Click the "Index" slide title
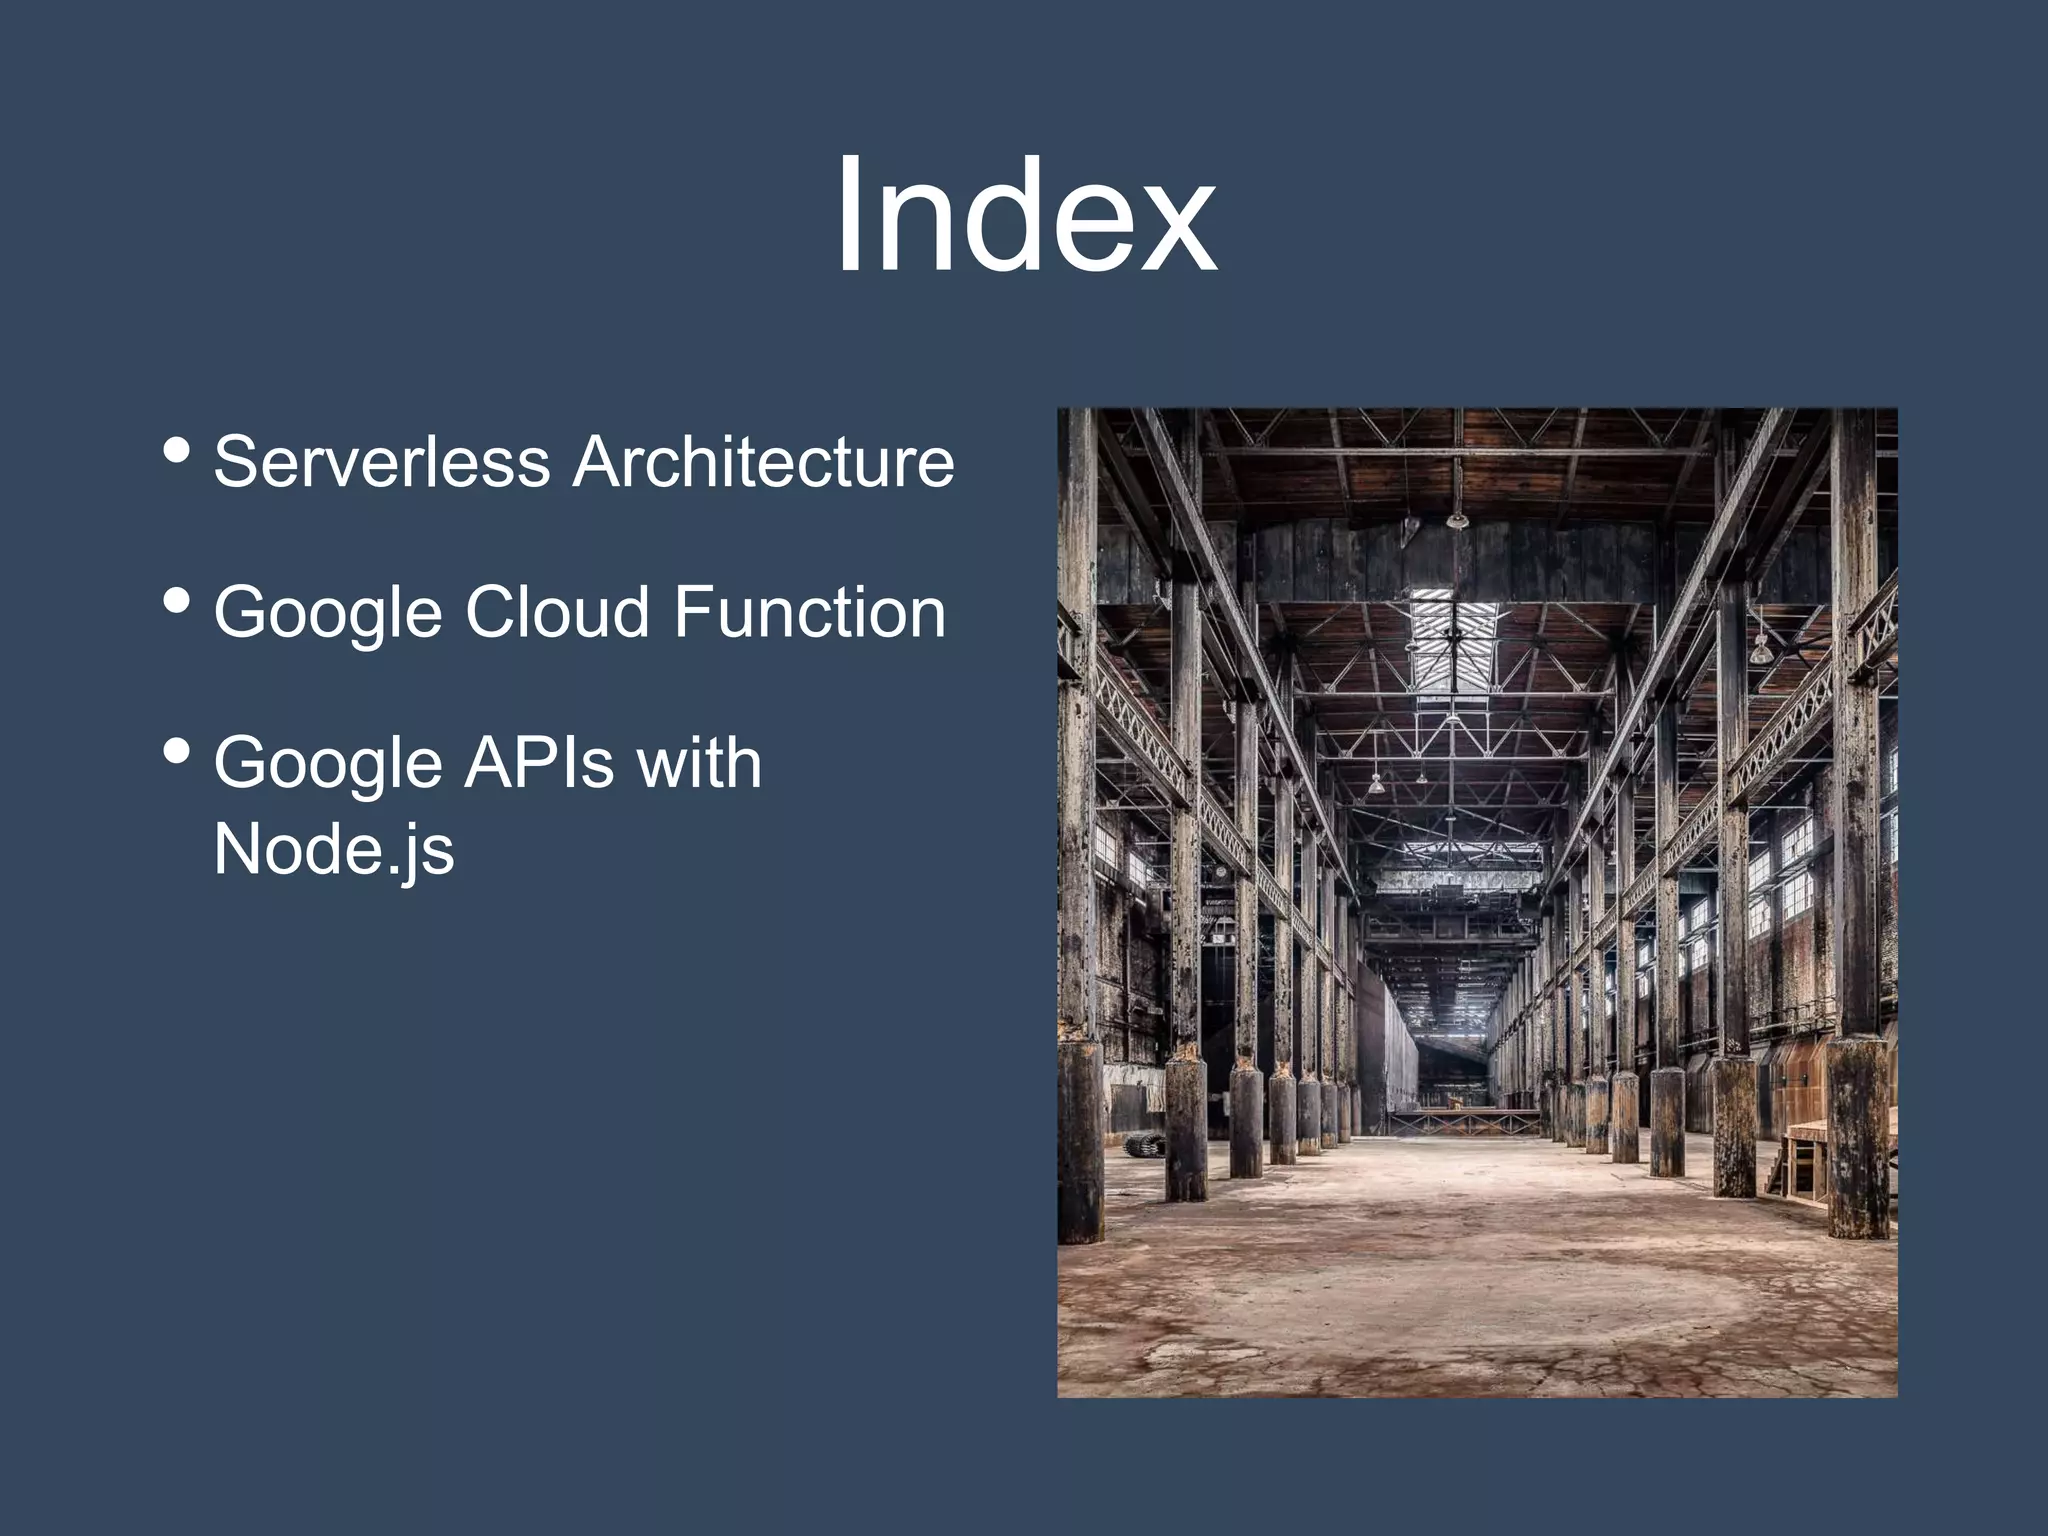Viewport: 2048px width, 1536px height. click(x=1025, y=214)
